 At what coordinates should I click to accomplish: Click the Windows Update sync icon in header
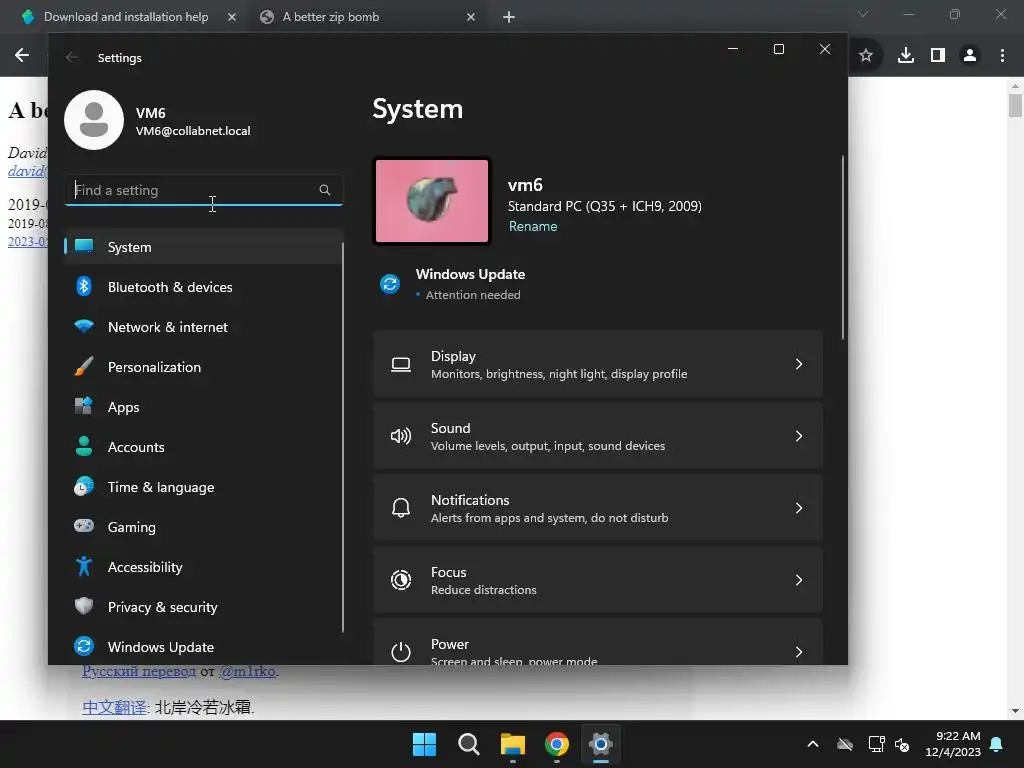click(x=390, y=284)
